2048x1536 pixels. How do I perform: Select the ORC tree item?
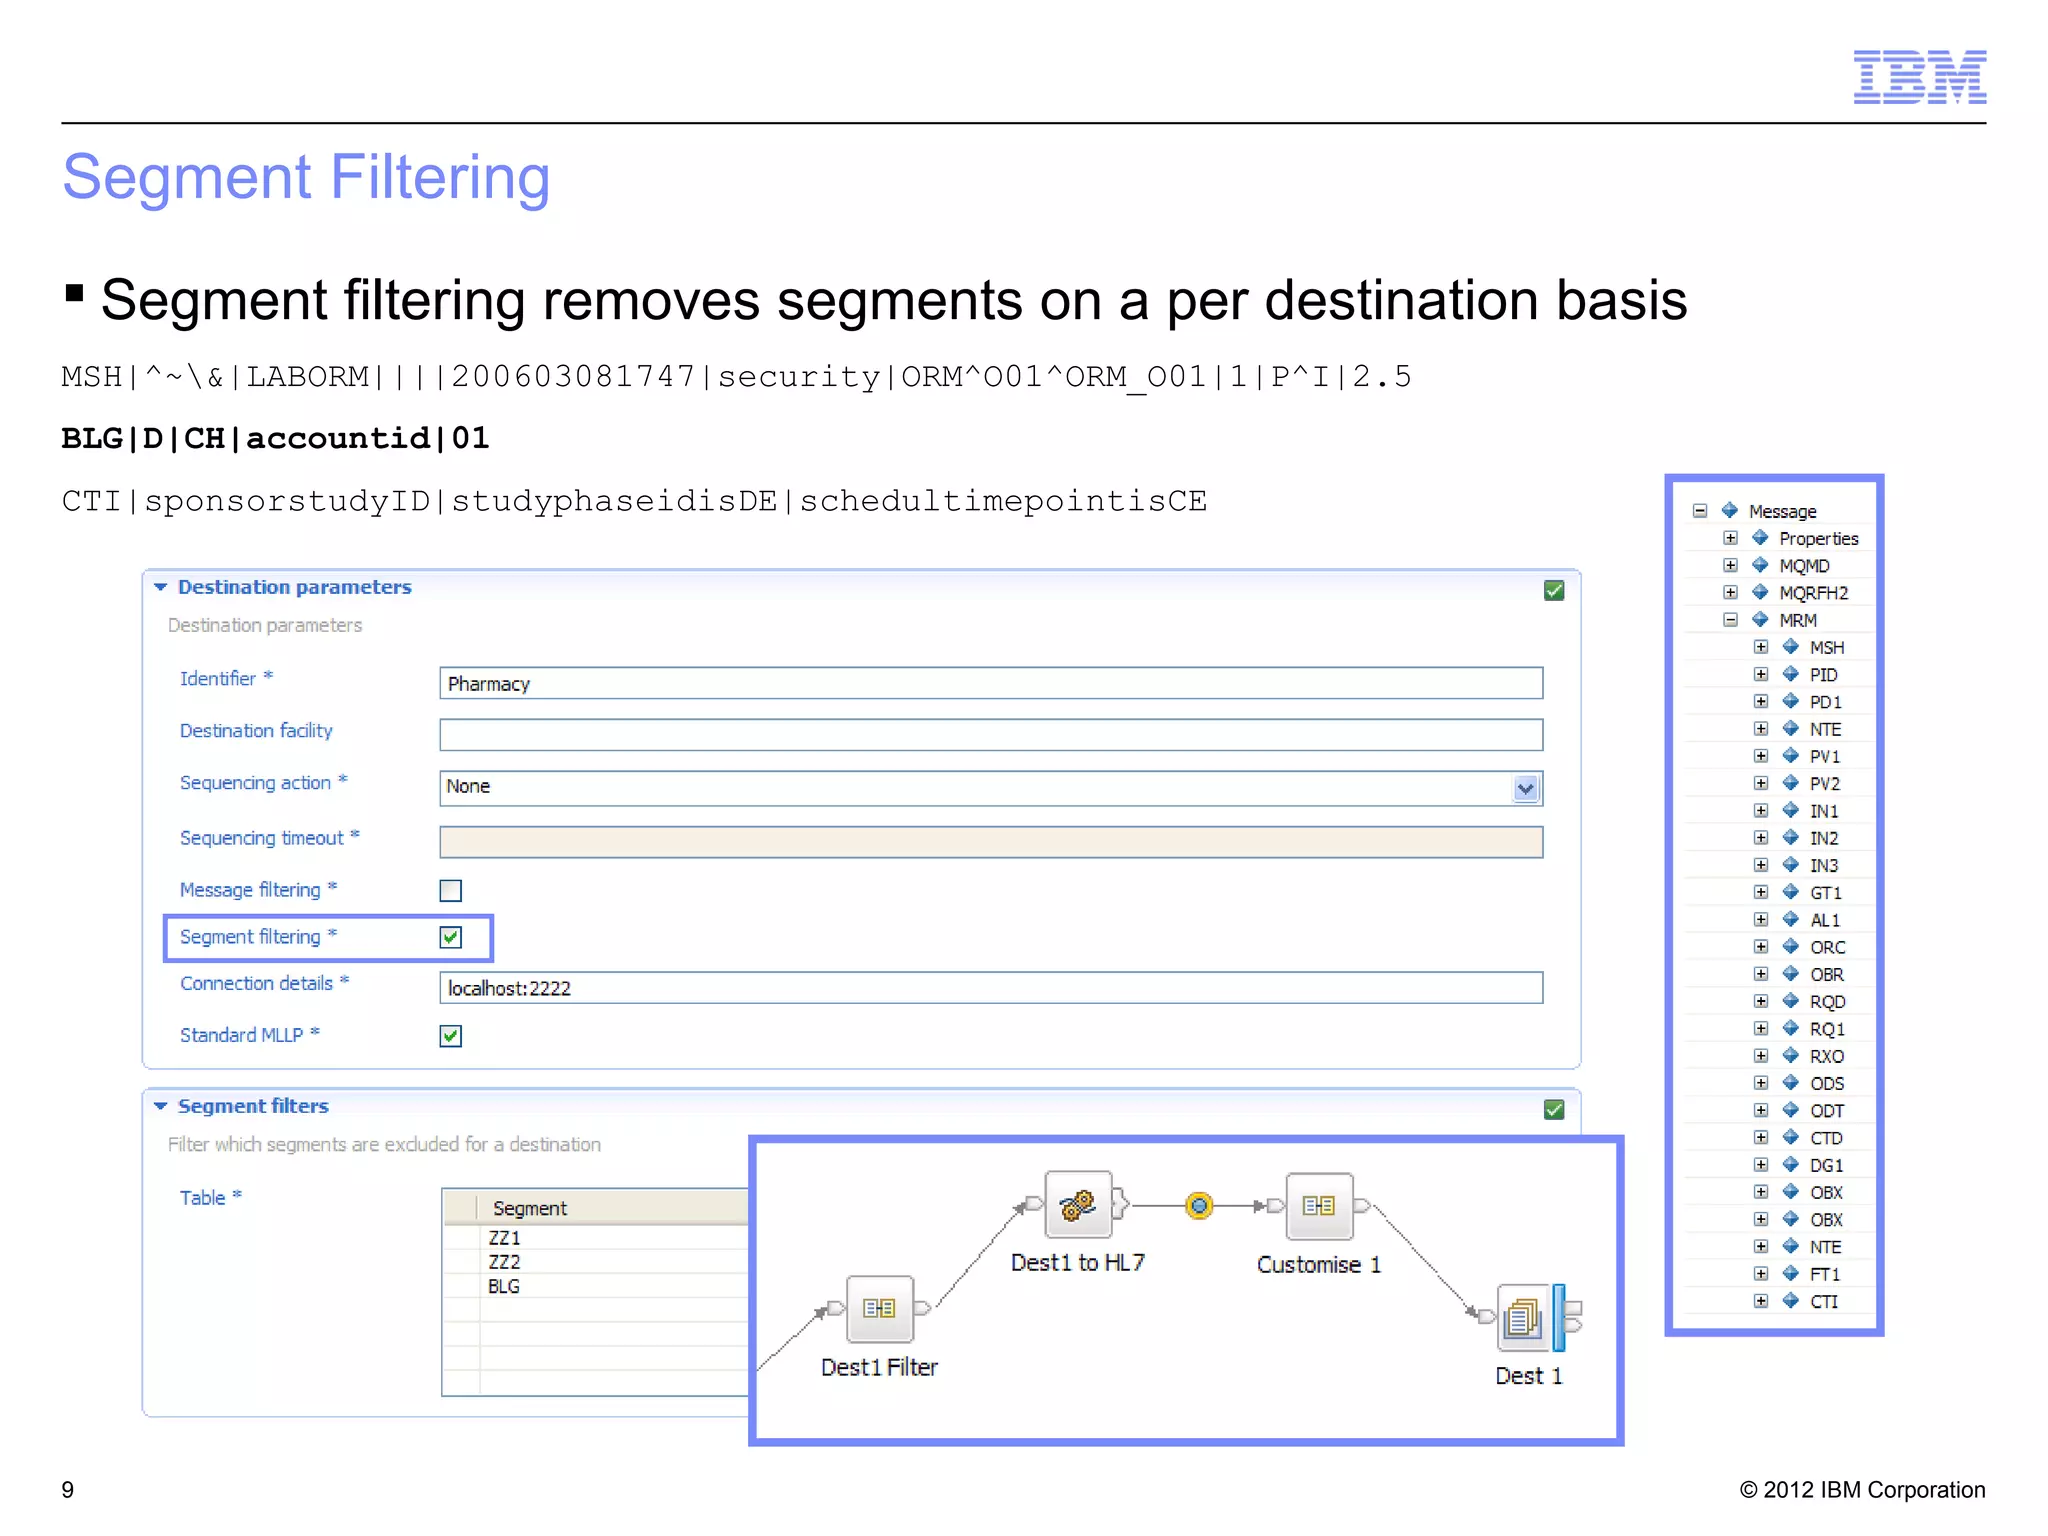pos(1827,947)
